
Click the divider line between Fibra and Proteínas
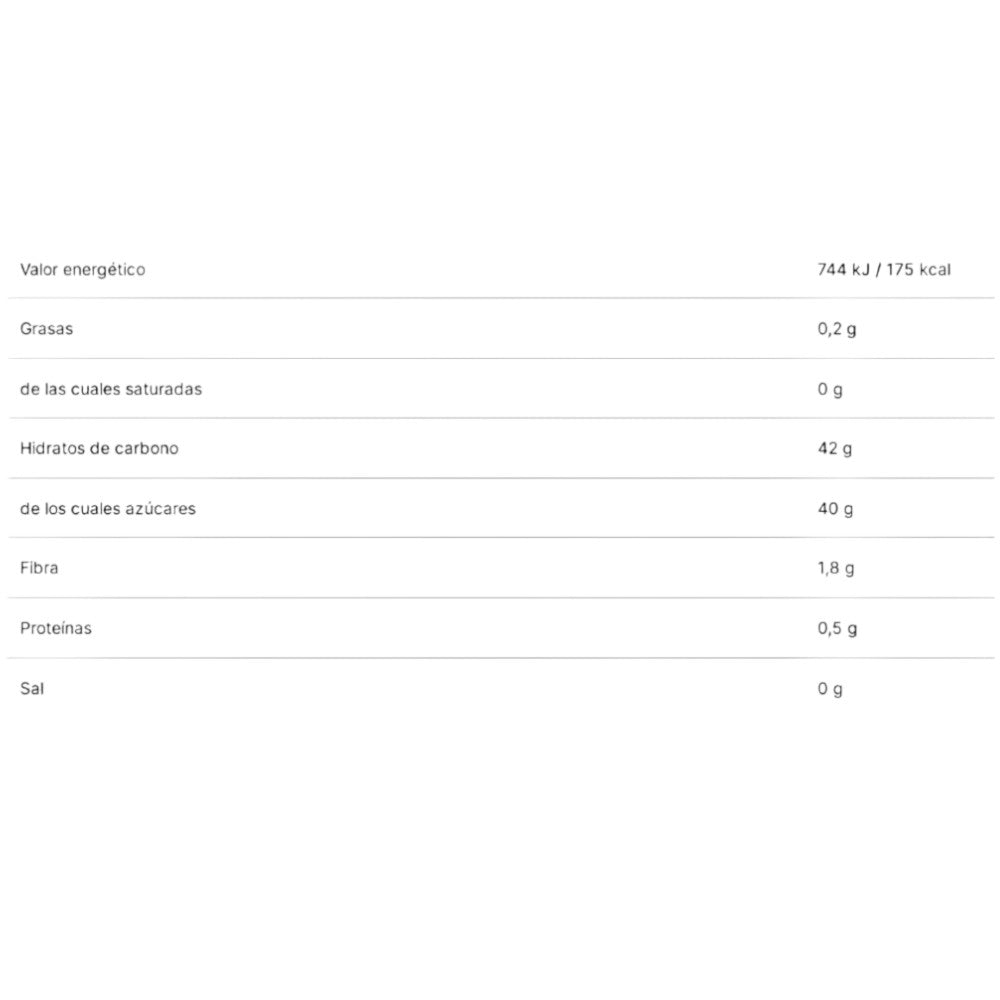tap(500, 598)
